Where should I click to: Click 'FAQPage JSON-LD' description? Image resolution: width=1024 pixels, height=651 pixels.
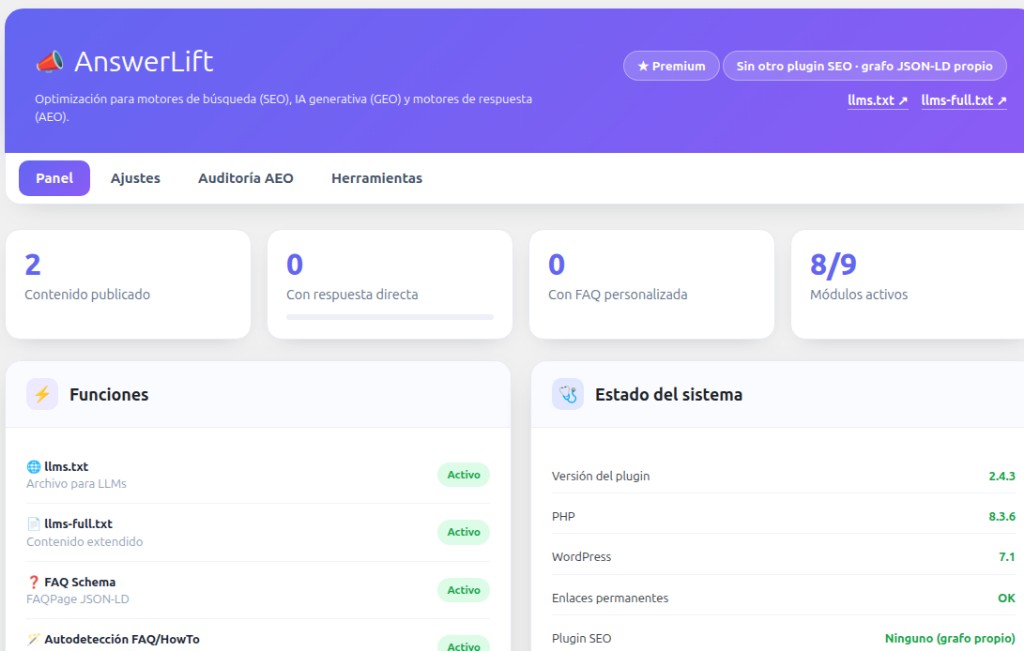78,599
